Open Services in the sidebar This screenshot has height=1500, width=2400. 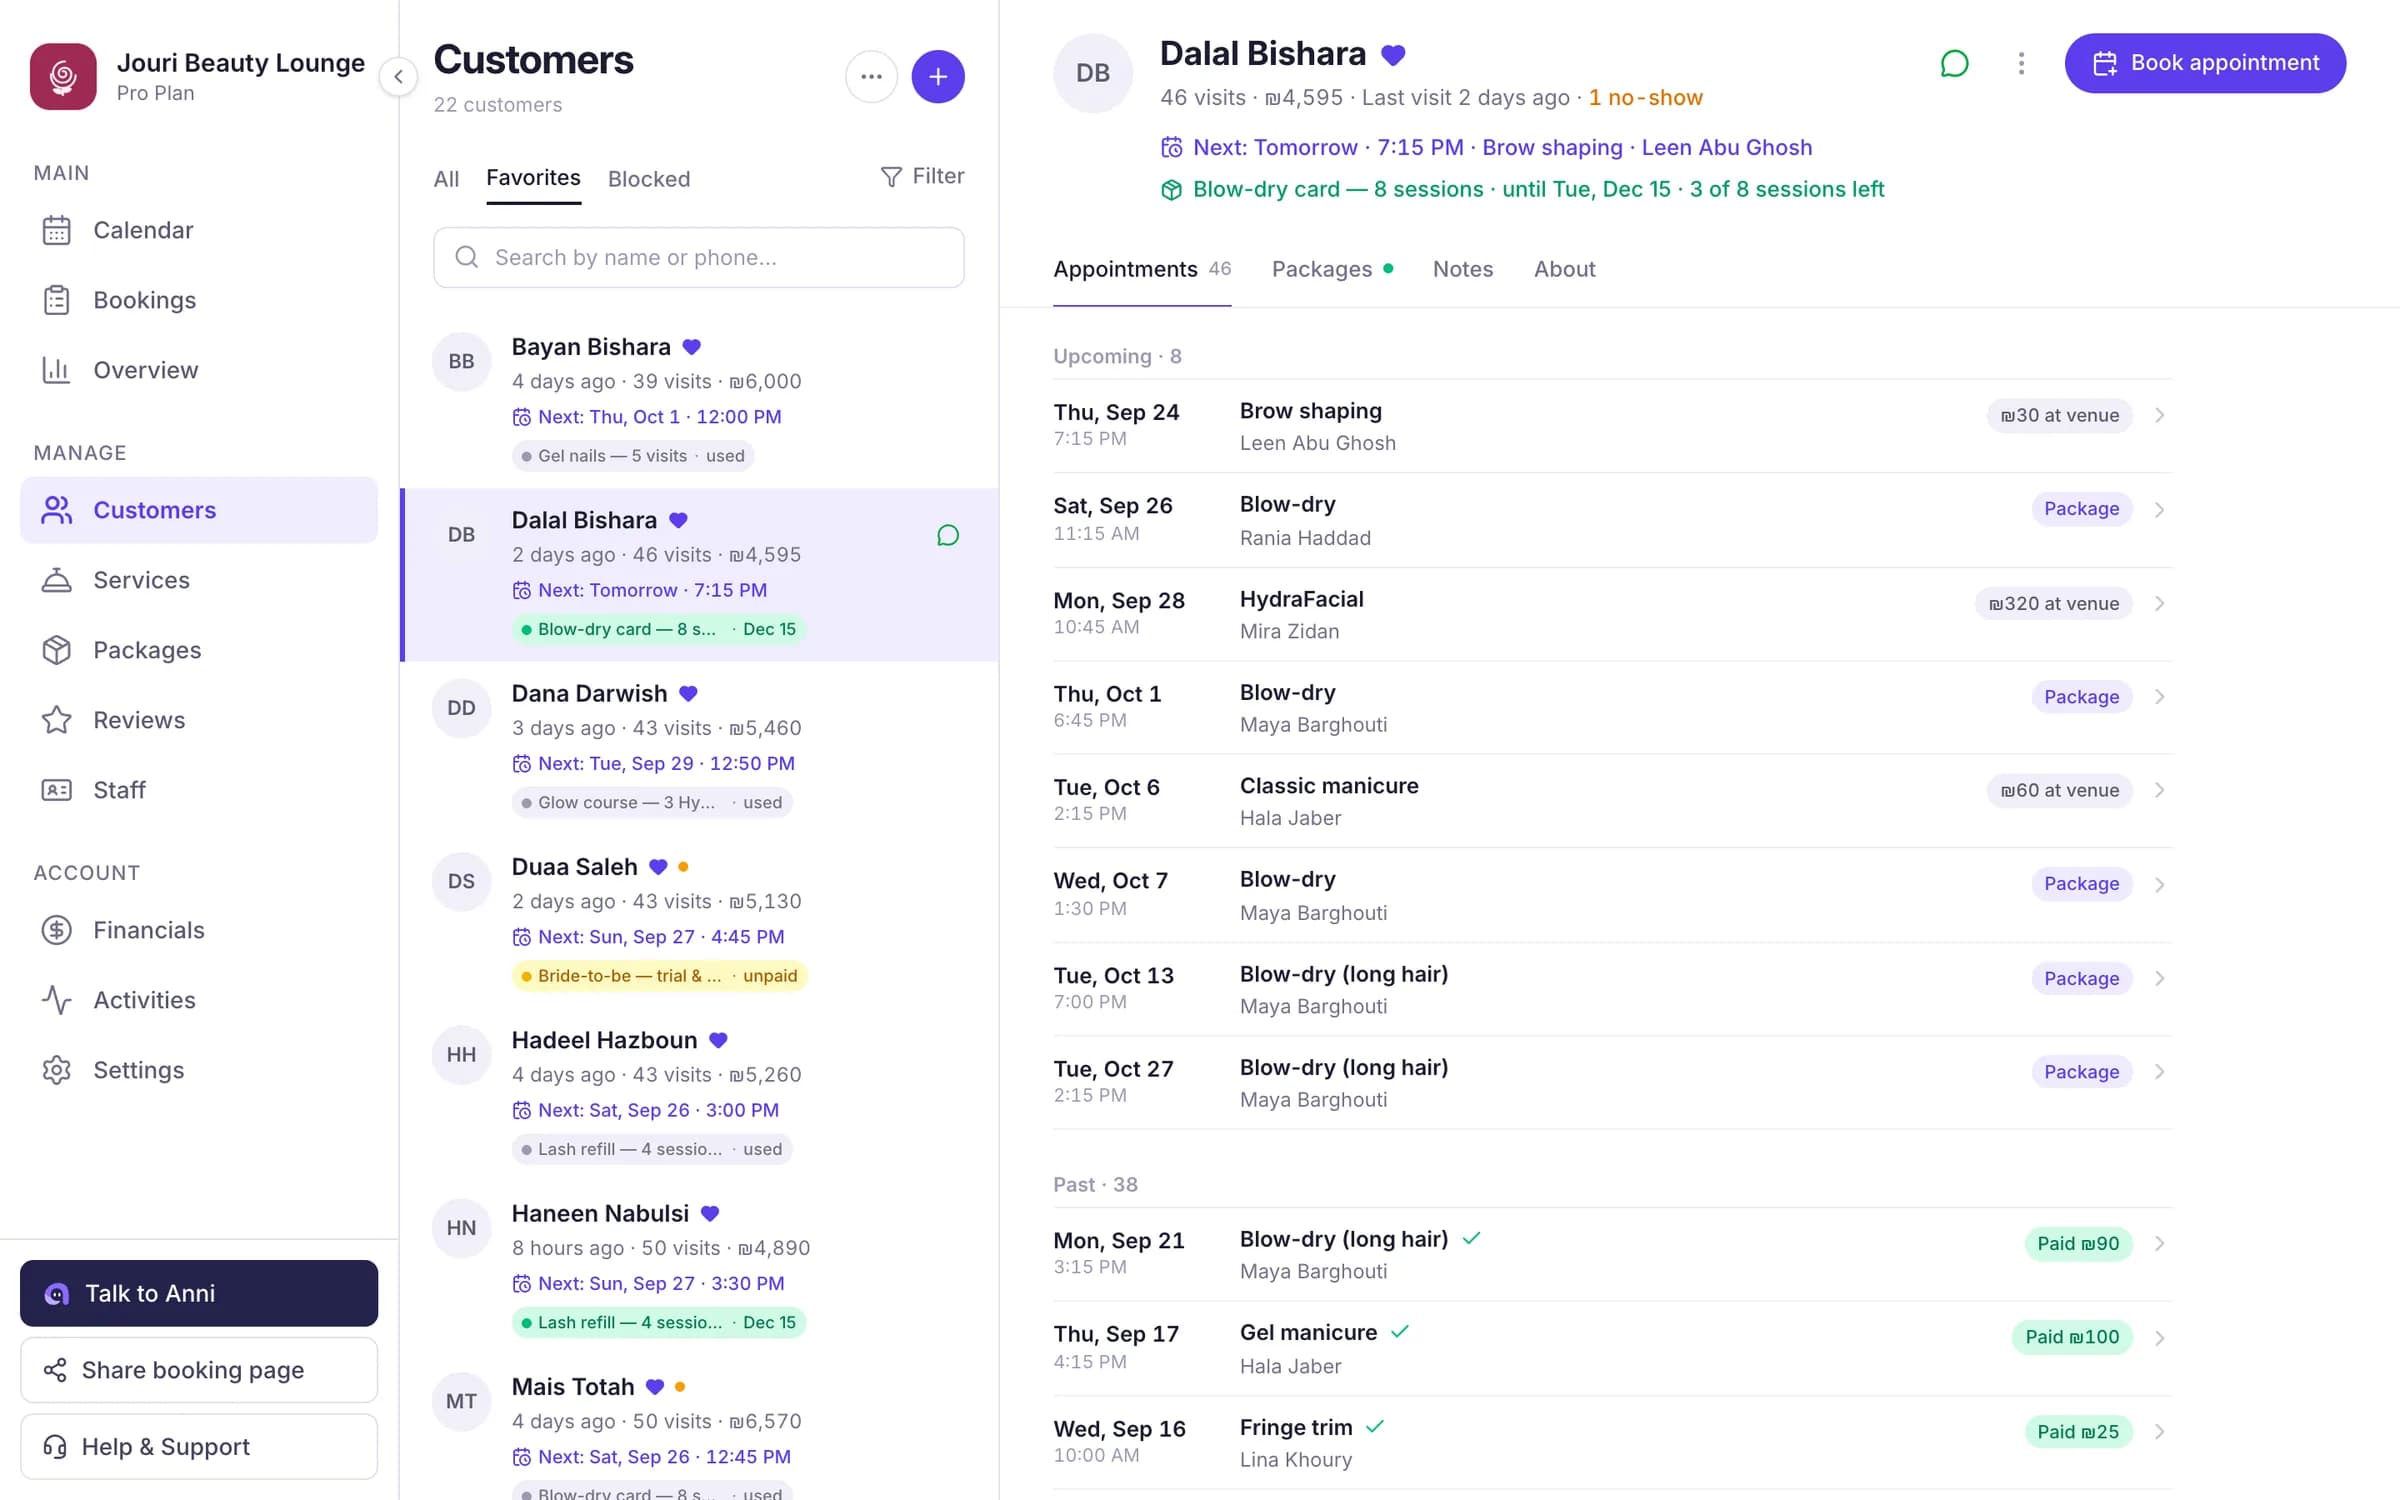[x=199, y=580]
